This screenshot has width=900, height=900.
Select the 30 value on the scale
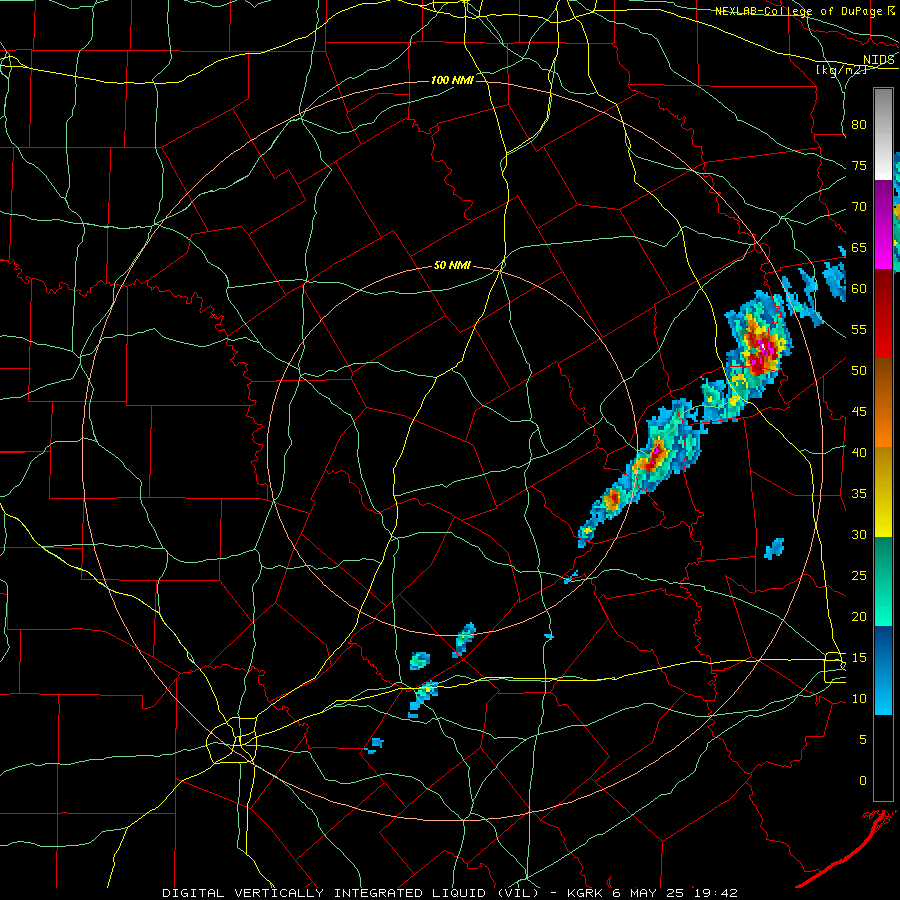[x=859, y=535]
